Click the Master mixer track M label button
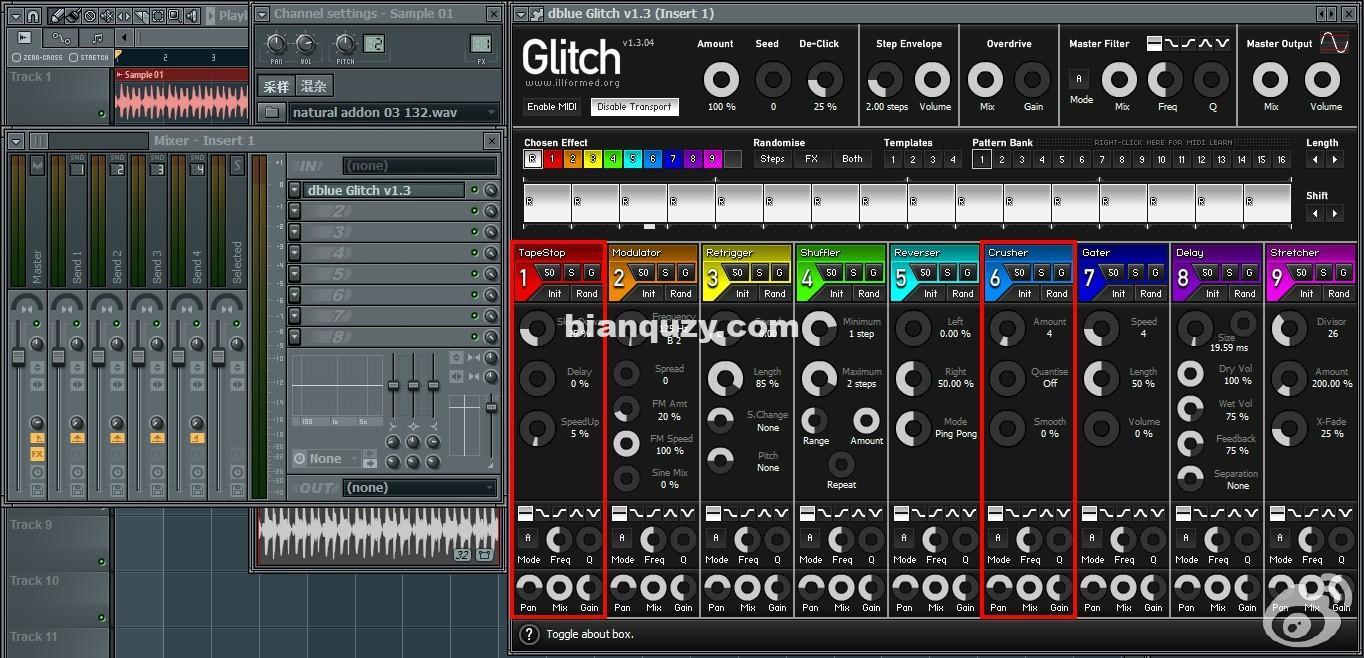The image size is (1364, 658). (x=37, y=166)
